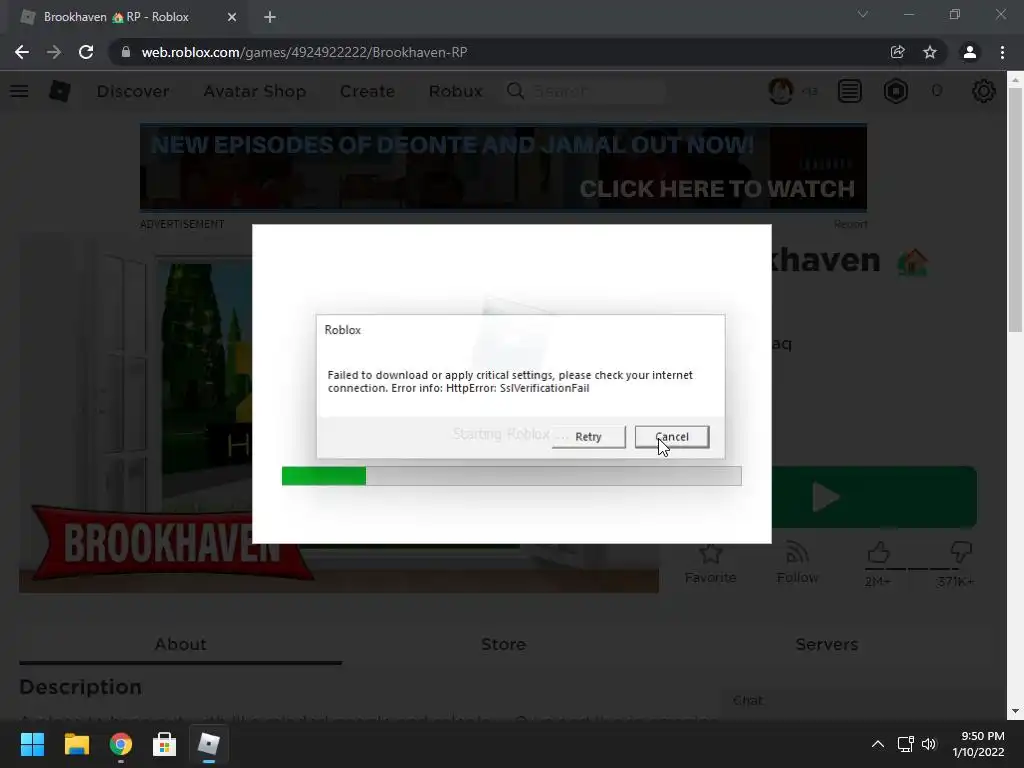Image resolution: width=1024 pixels, height=768 pixels.
Task: Click scrollbar down arrow
Action: coord(1015,711)
